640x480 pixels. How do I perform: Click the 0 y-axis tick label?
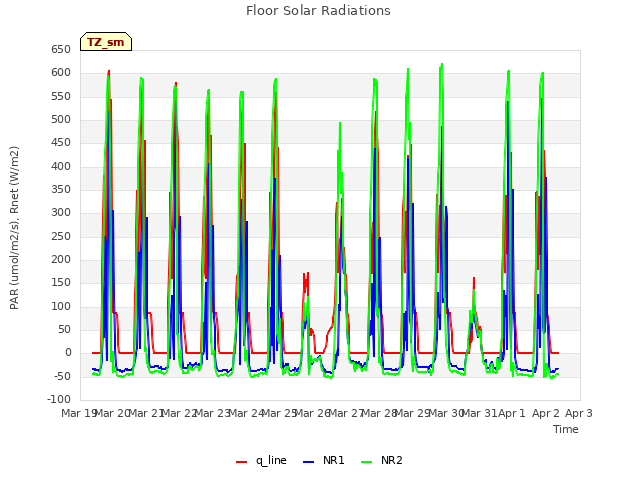coord(68,353)
